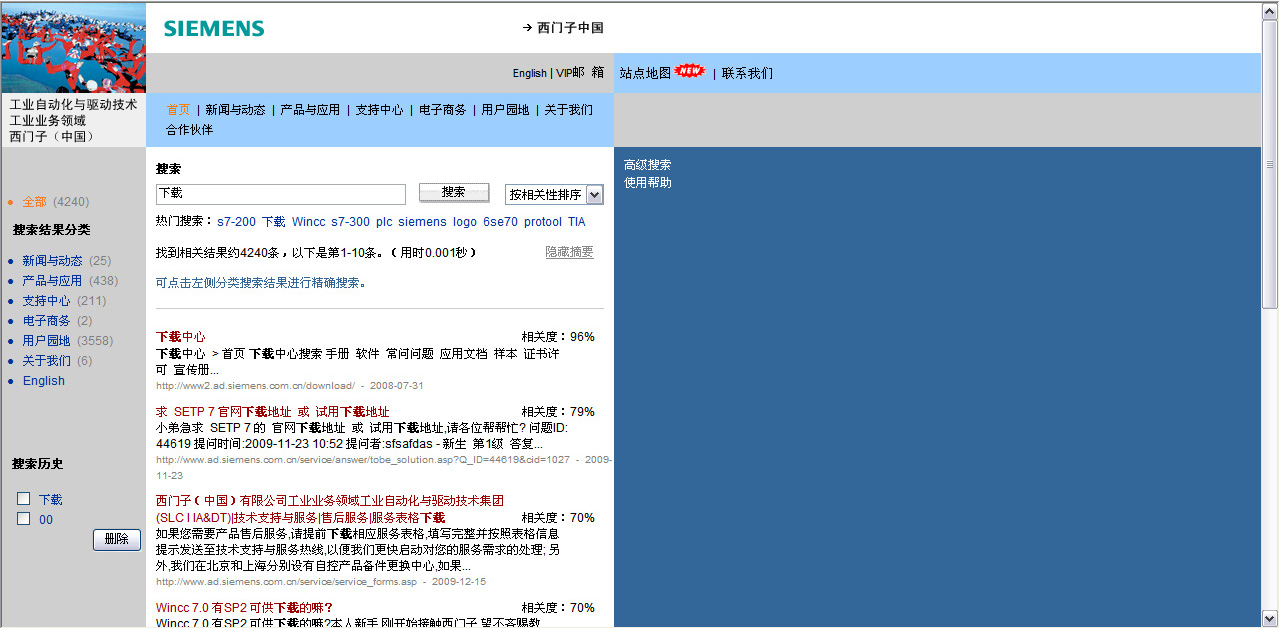Select hot search term Wincc

tap(308, 222)
